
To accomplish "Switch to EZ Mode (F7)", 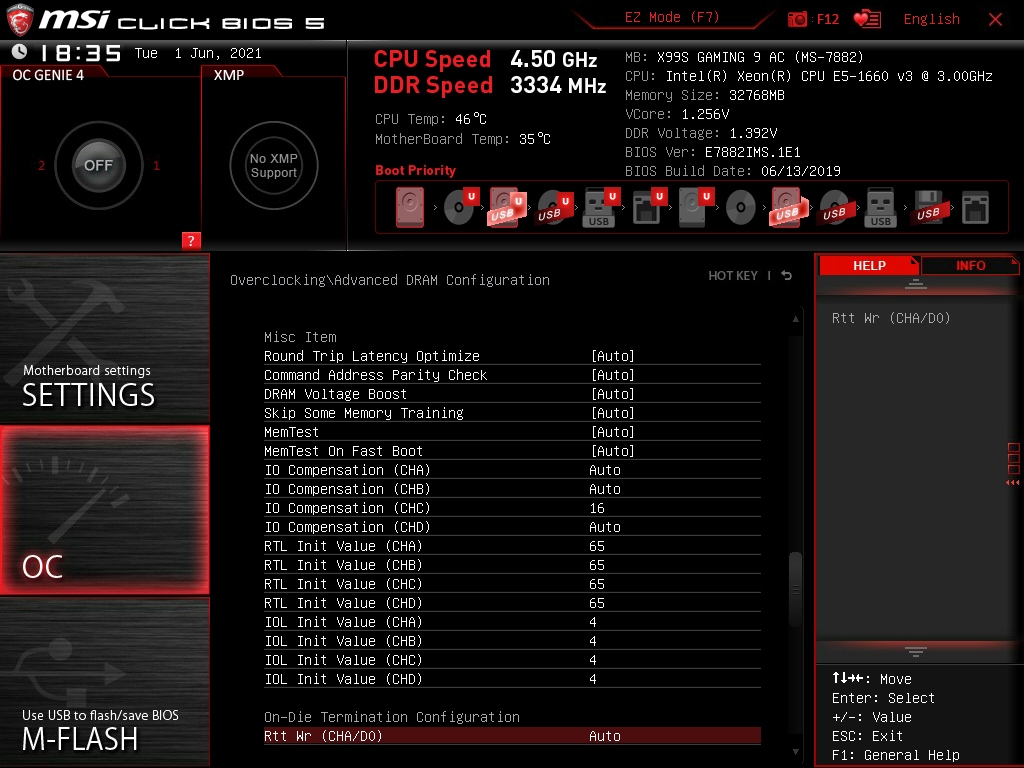I will tap(671, 18).
